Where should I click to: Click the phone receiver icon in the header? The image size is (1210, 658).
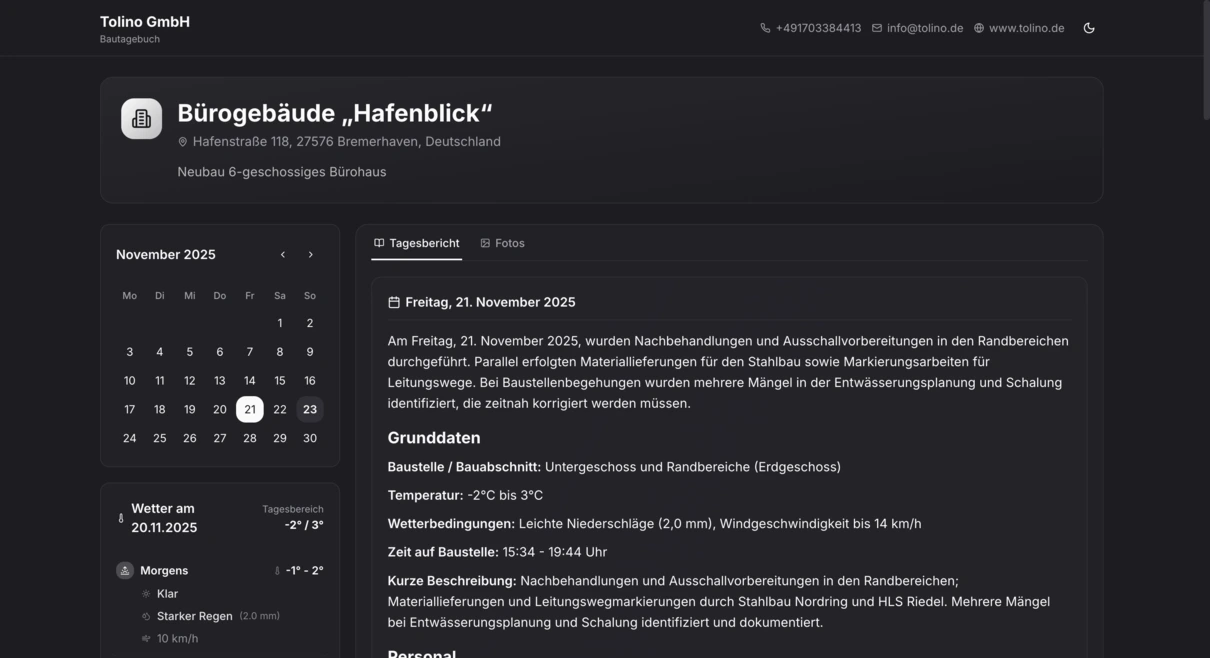[x=766, y=28]
